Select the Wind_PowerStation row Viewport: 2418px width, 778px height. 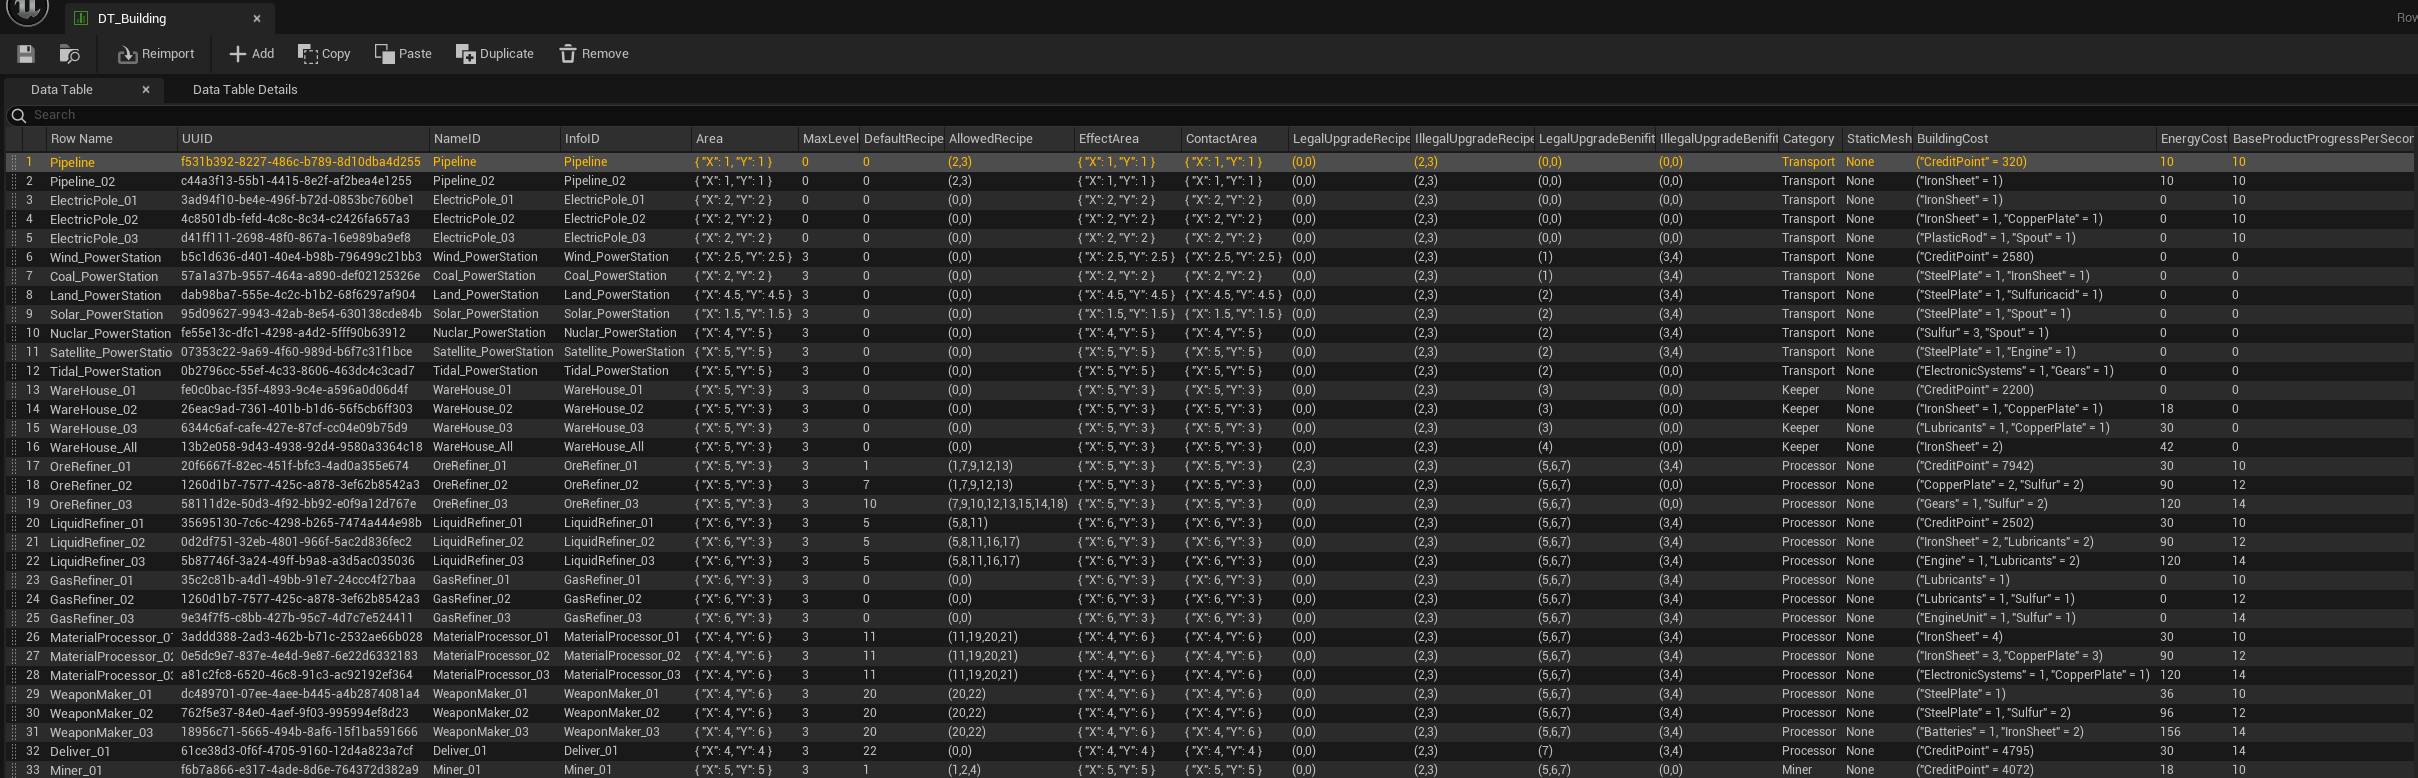(x=105, y=258)
